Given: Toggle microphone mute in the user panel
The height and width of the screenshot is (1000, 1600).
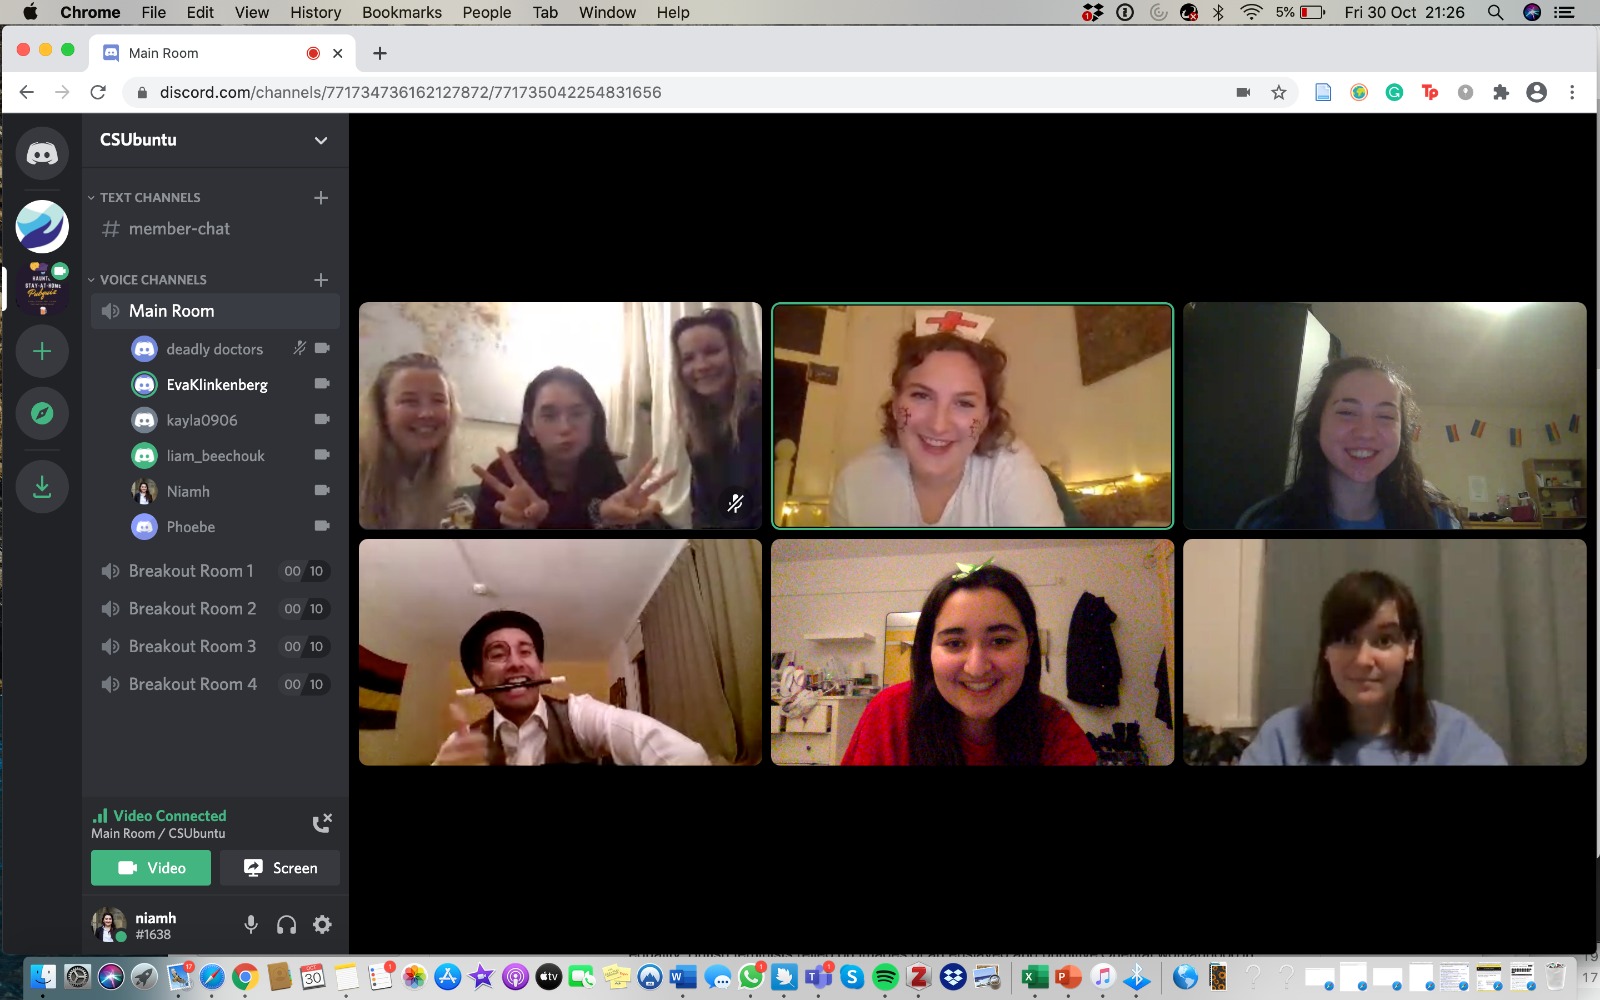Looking at the screenshot, I should (x=251, y=925).
